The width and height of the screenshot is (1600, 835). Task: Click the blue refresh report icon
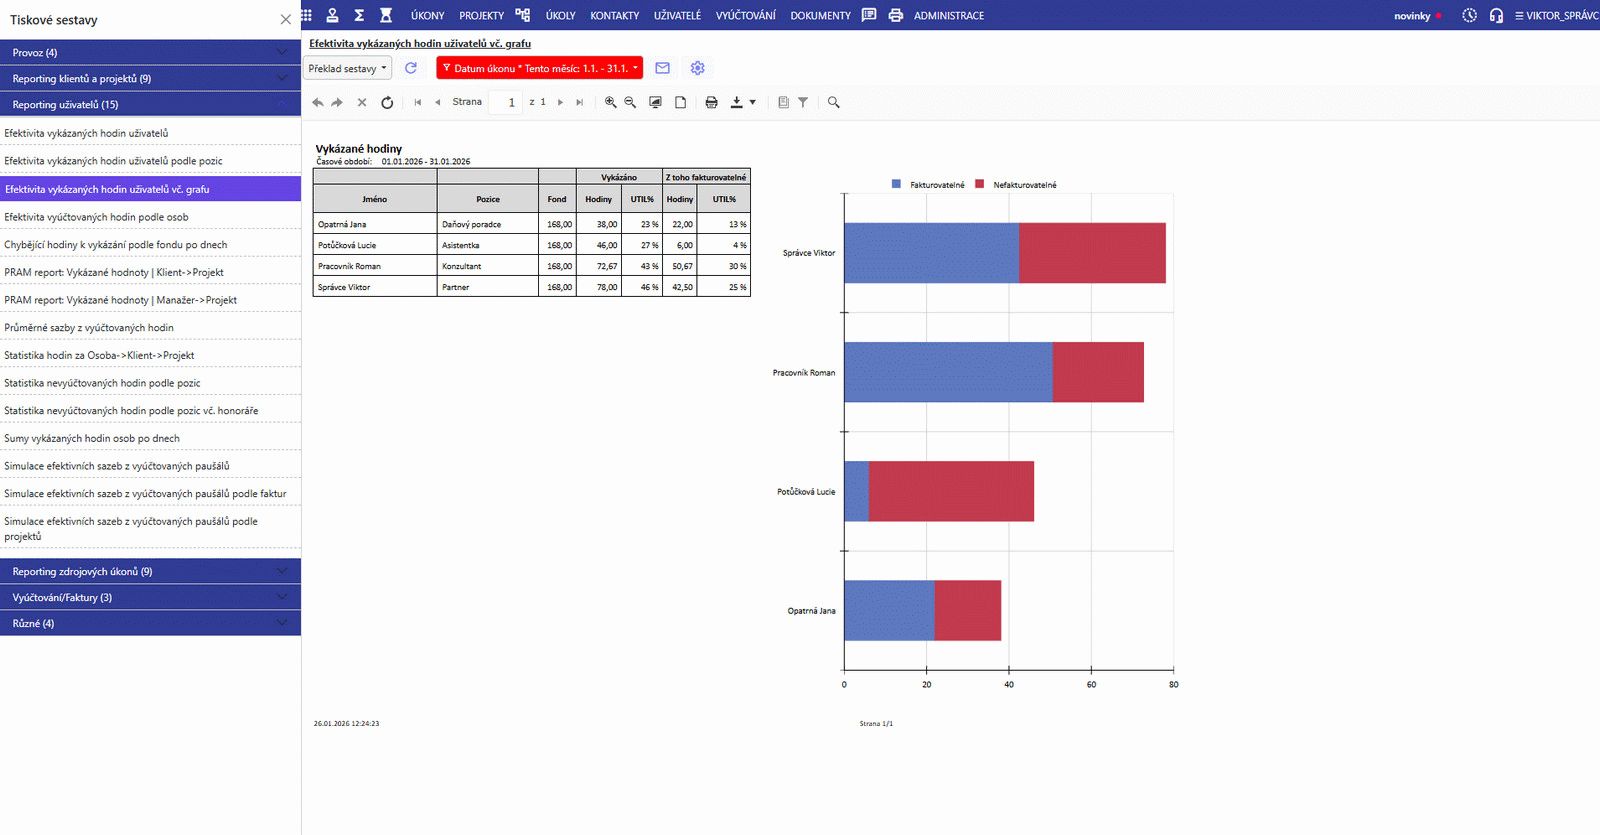410,68
